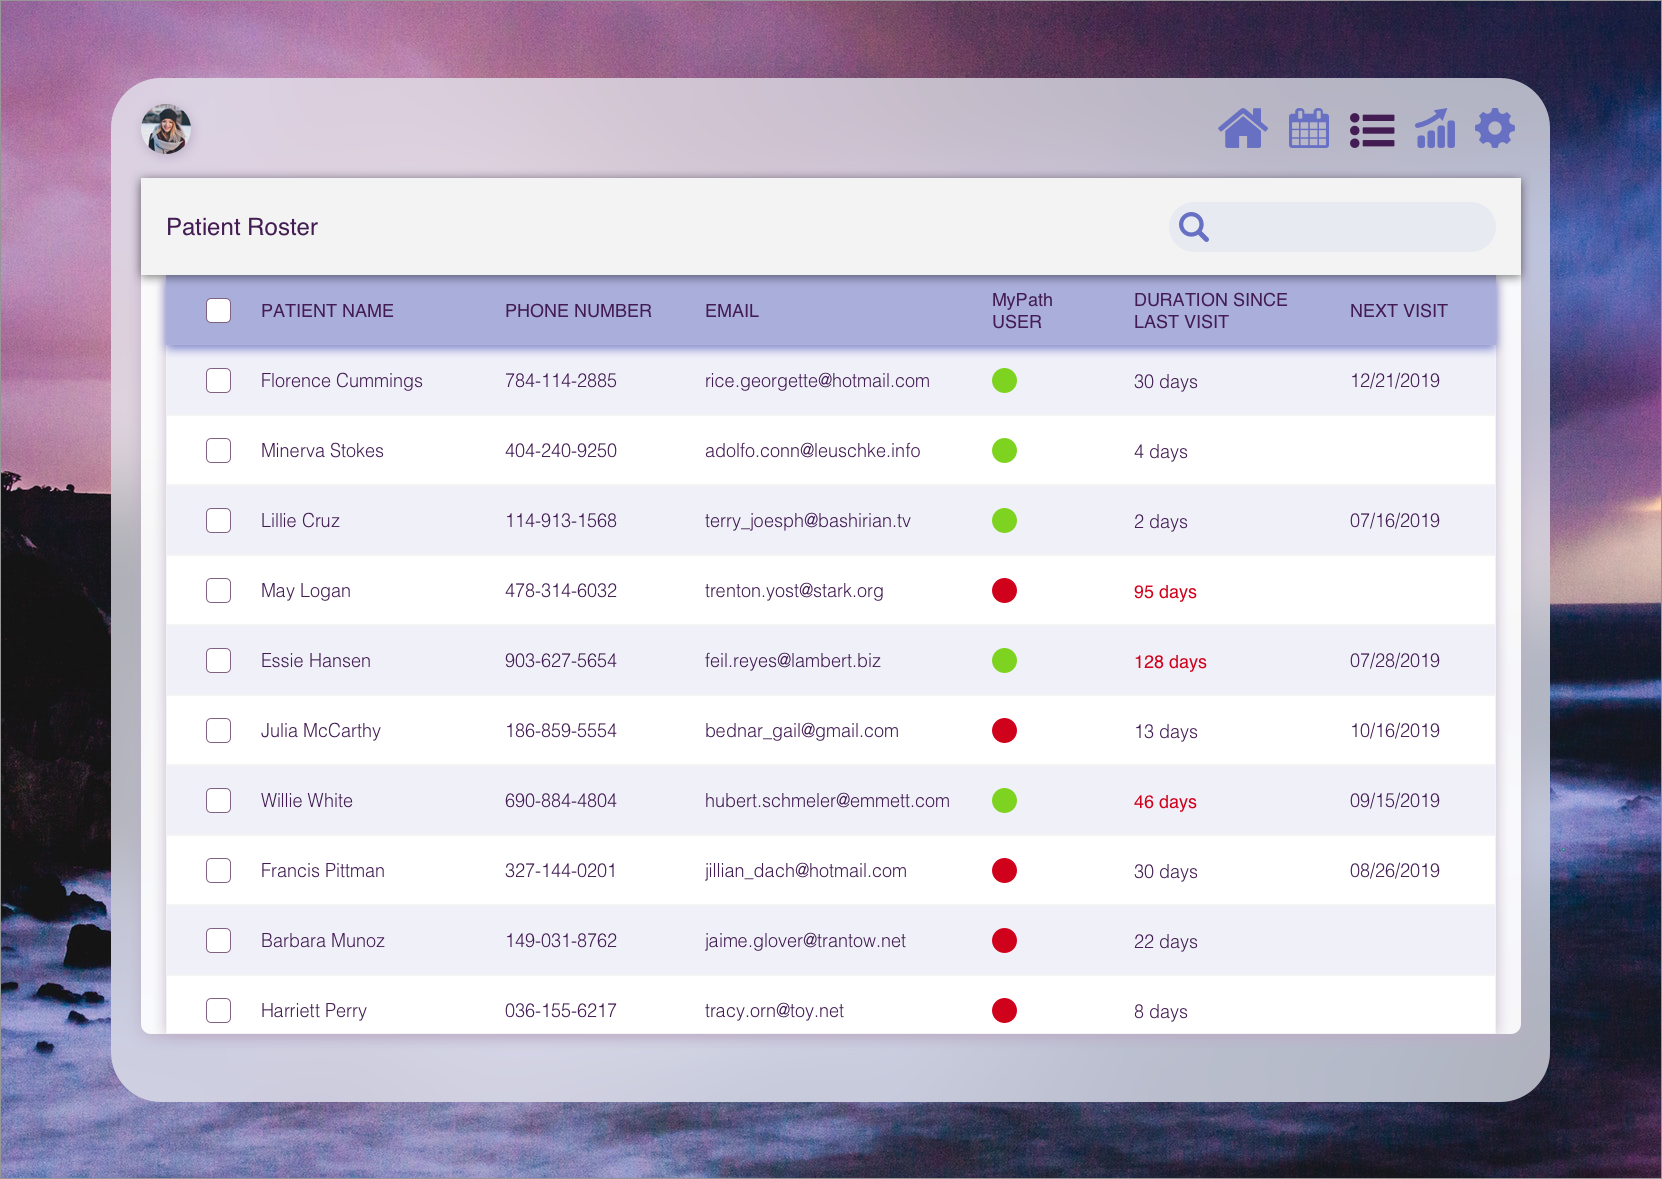The image size is (1662, 1179).
Task: Click the red 46 days duration
Action: click(x=1165, y=802)
